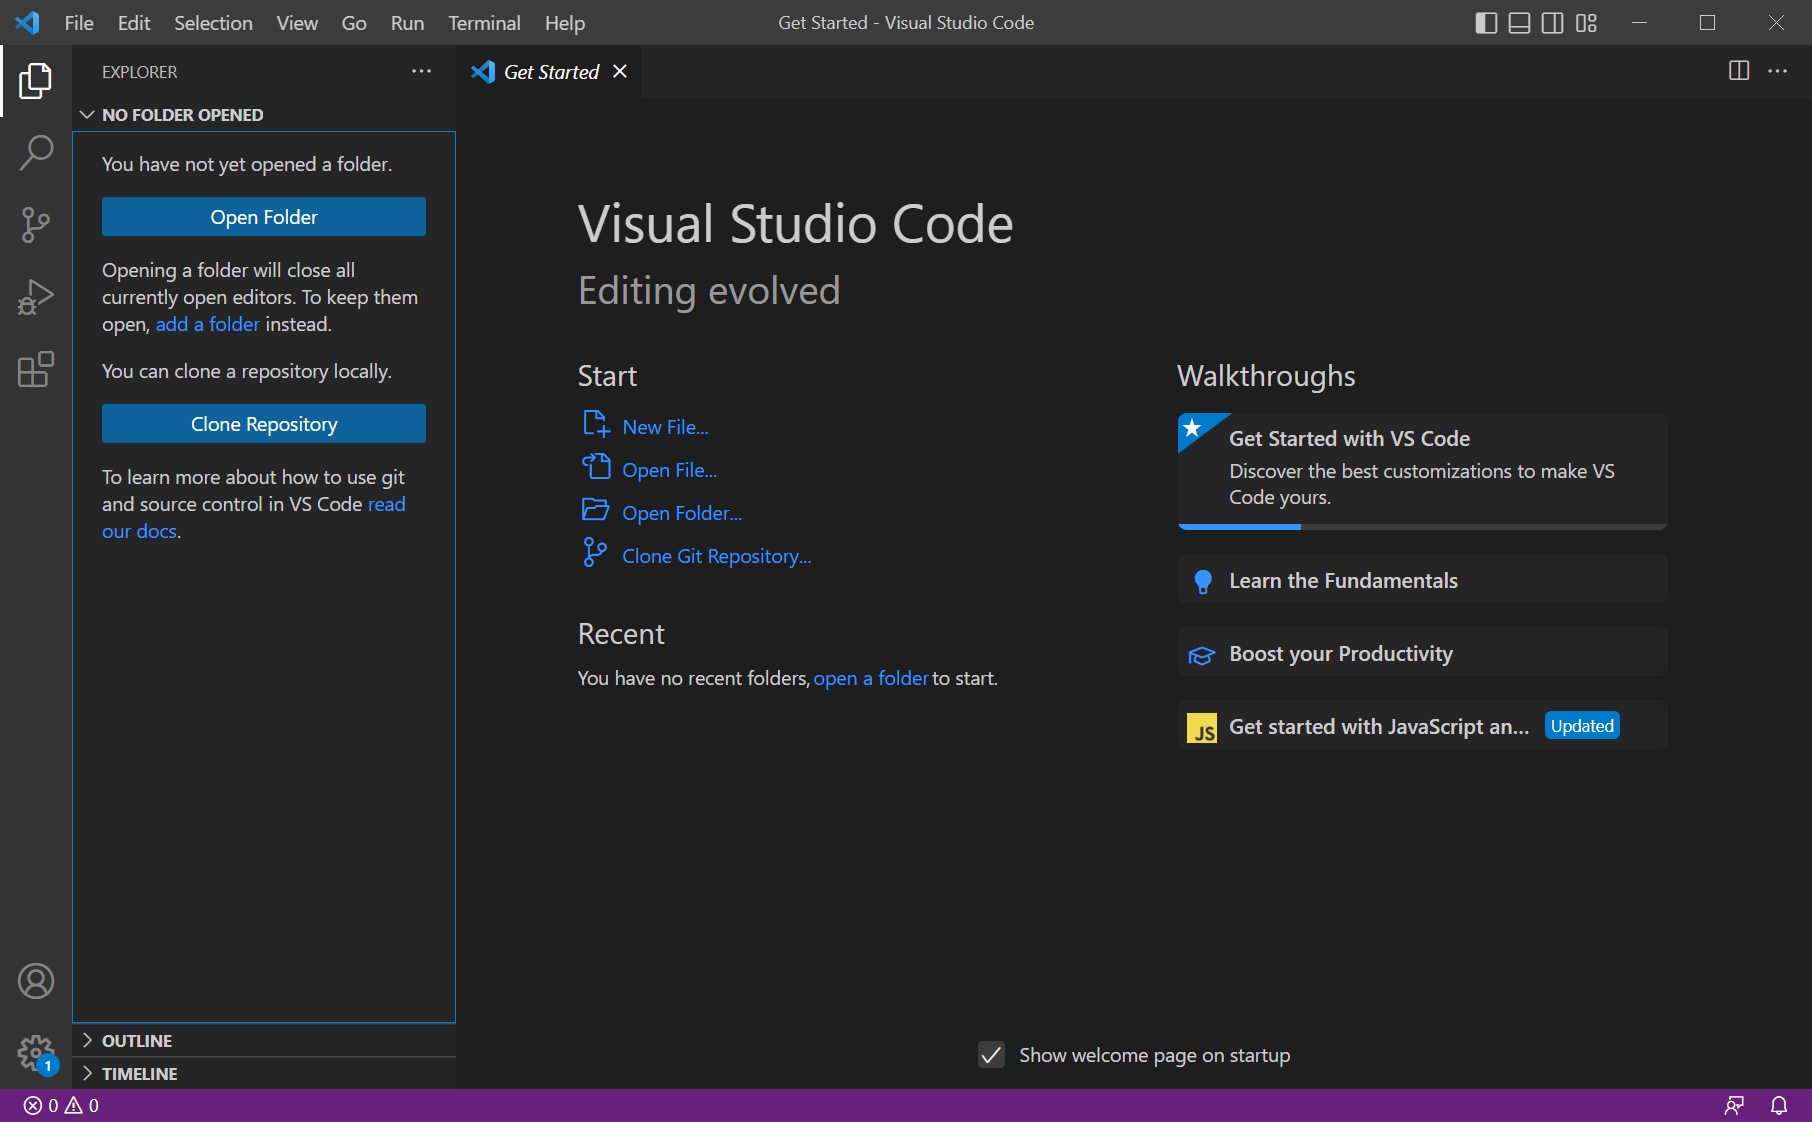Open Customize Layout icon
This screenshot has width=1812, height=1122.
(1586, 22)
